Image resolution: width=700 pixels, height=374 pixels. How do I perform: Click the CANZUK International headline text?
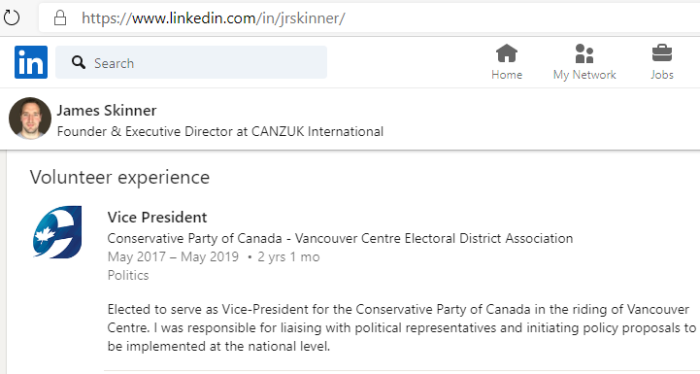click(220, 132)
